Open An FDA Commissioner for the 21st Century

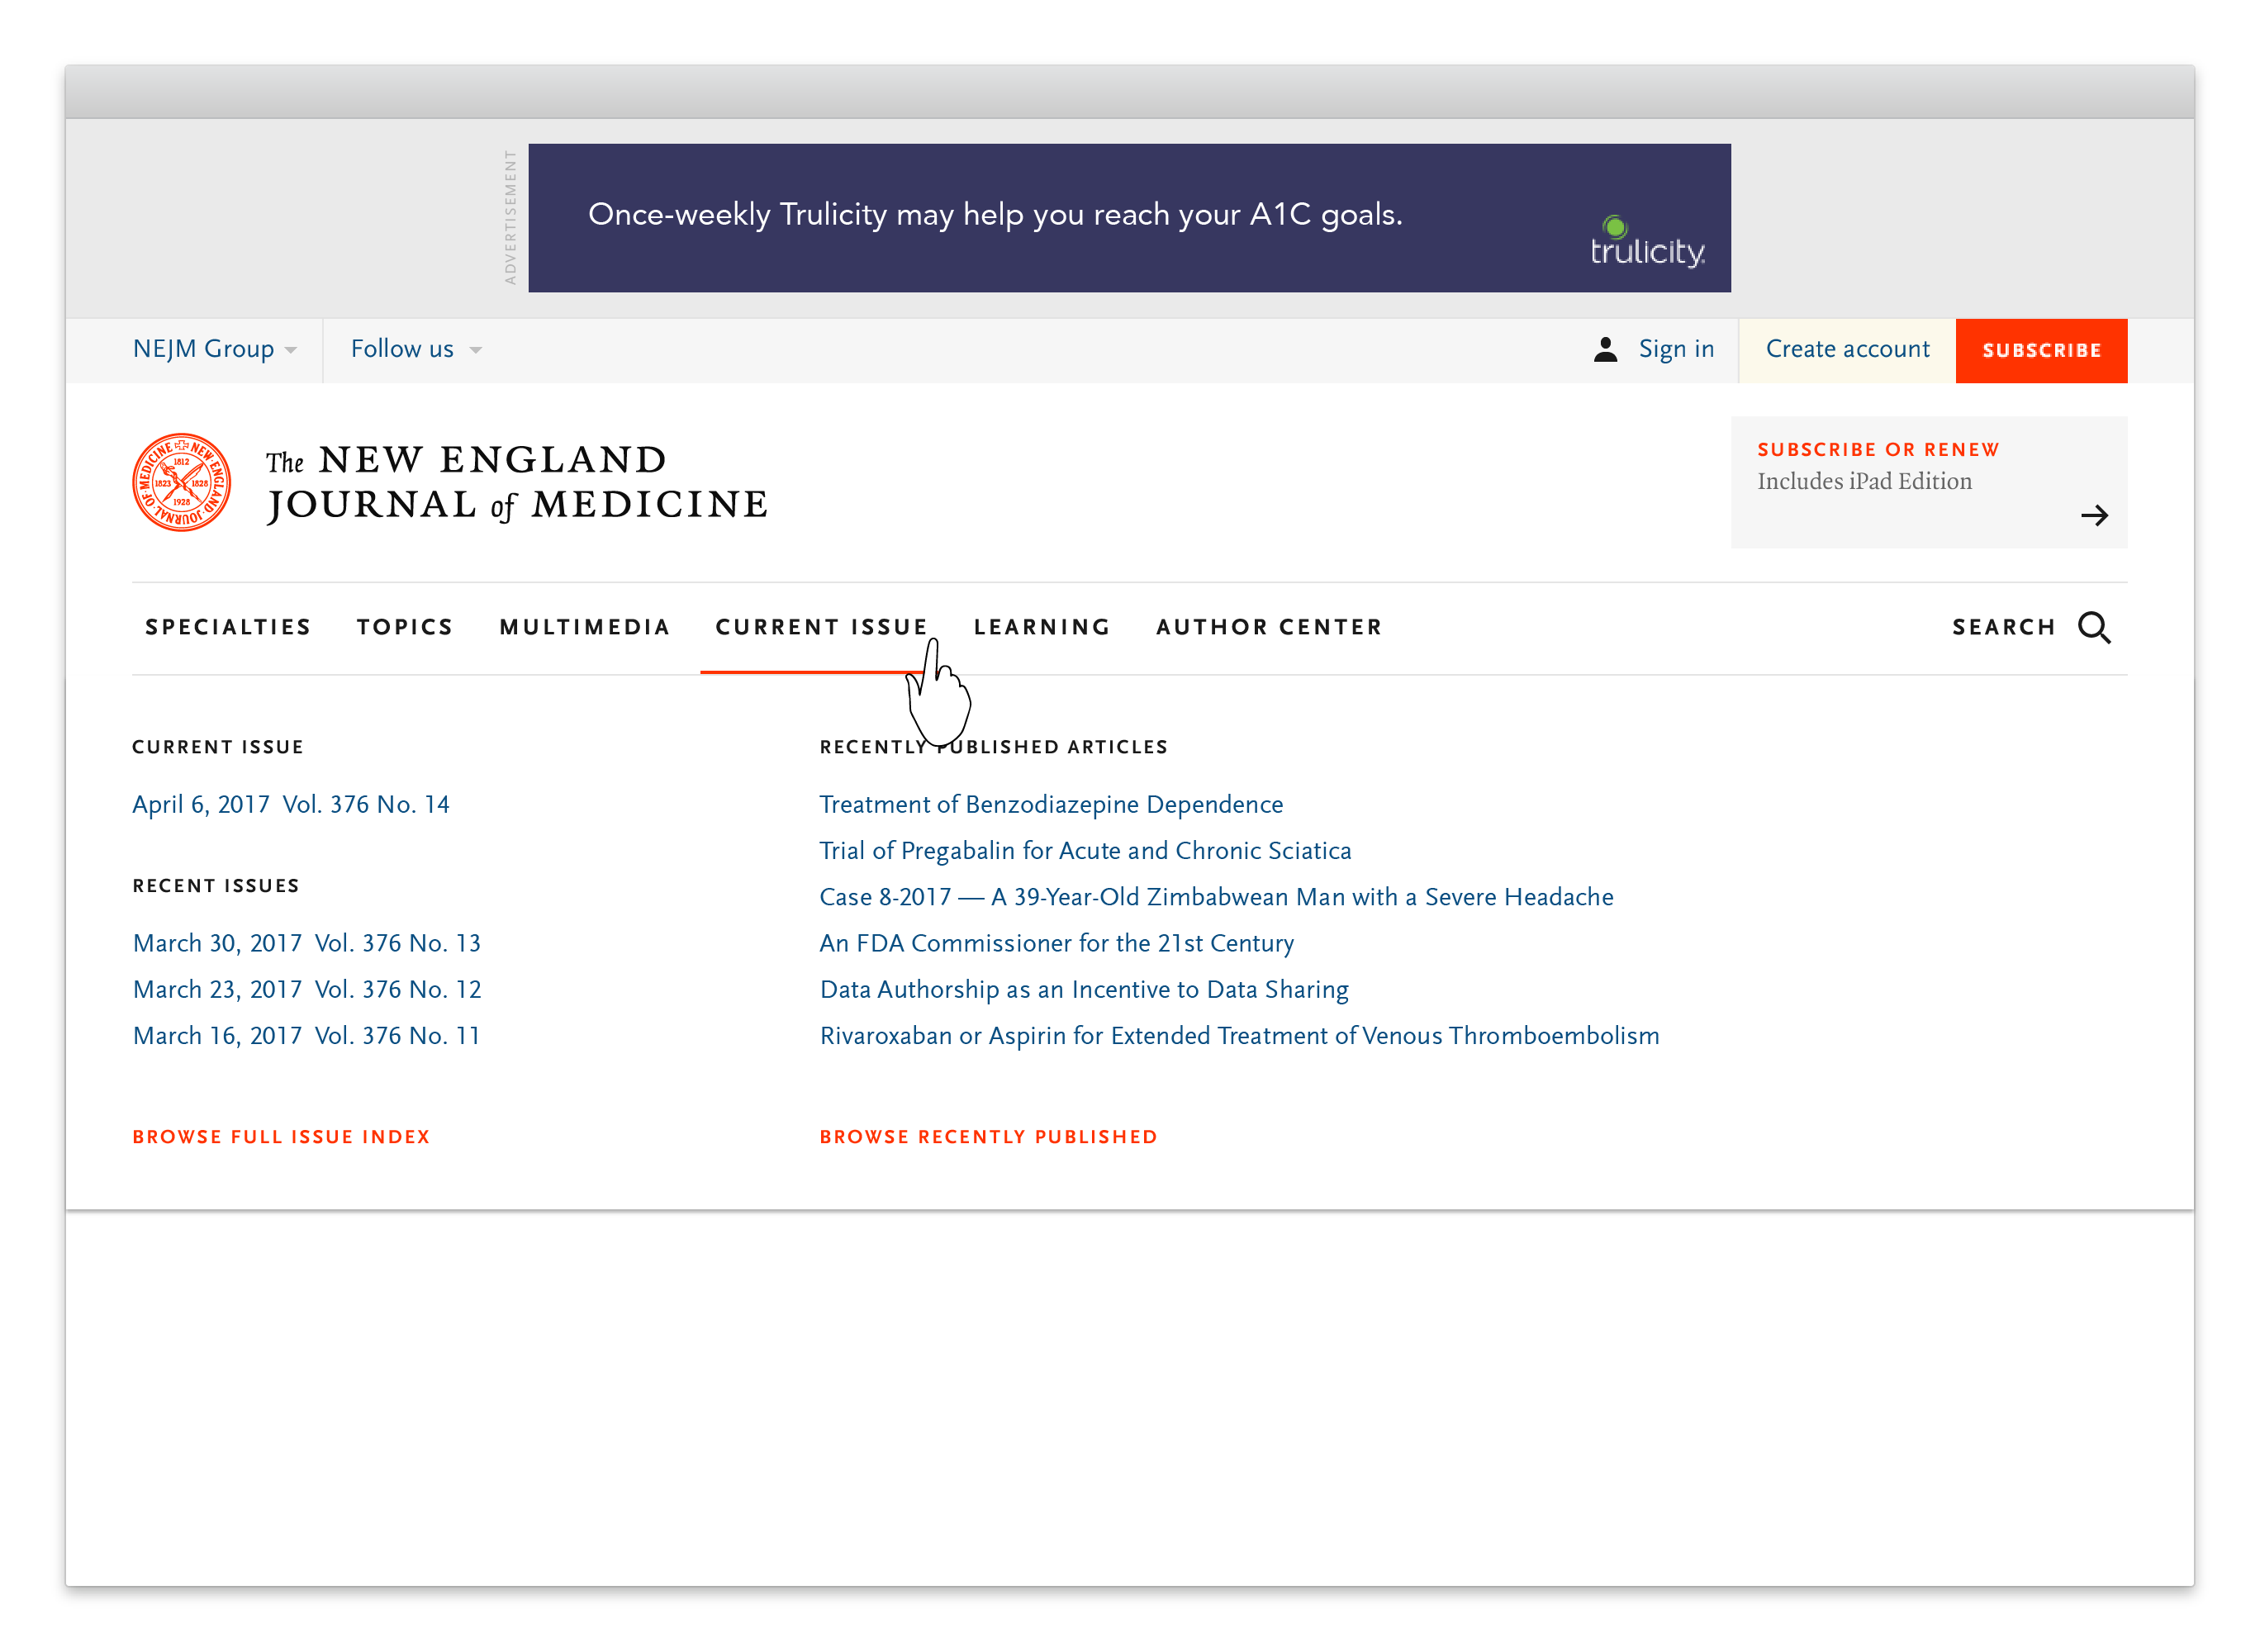(x=1056, y=943)
